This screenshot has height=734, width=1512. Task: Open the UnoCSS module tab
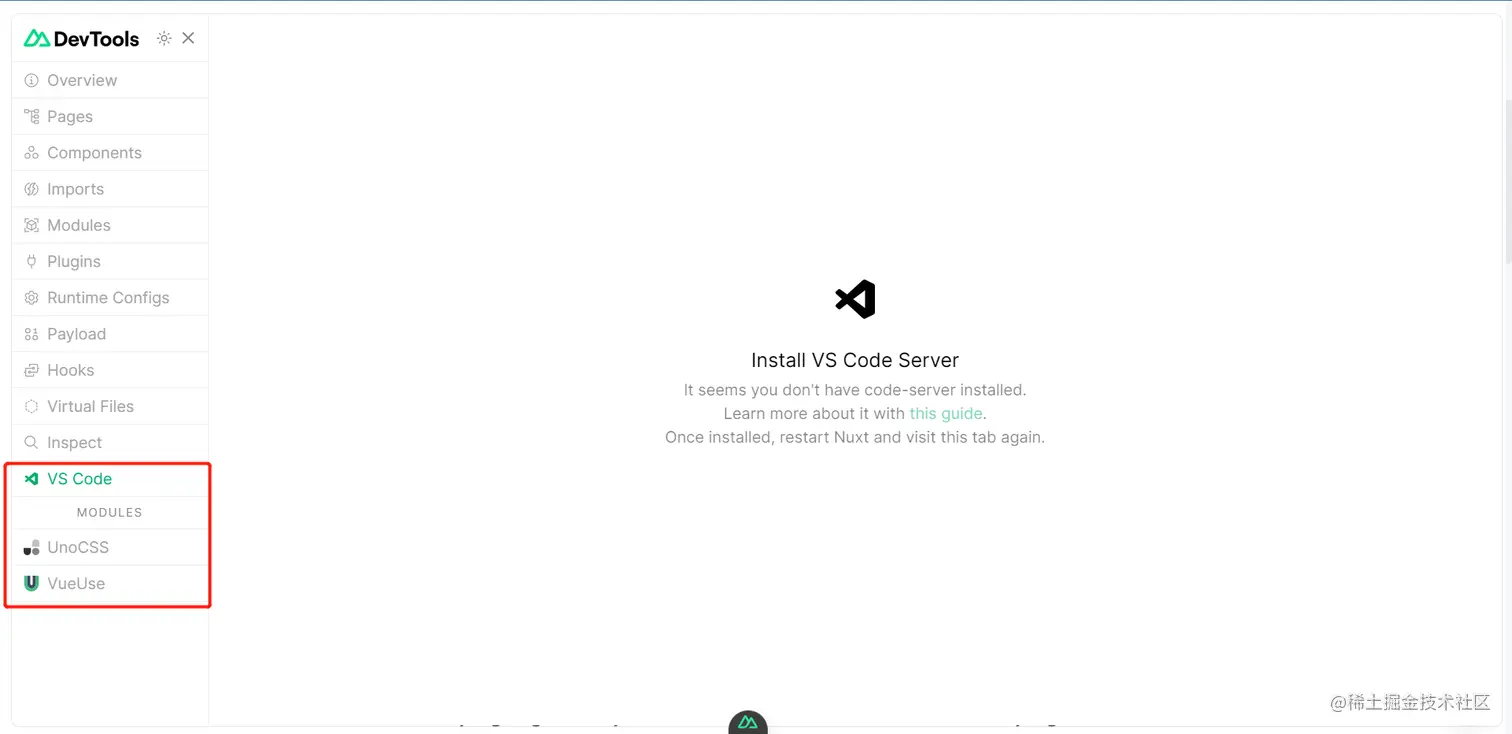(x=110, y=547)
